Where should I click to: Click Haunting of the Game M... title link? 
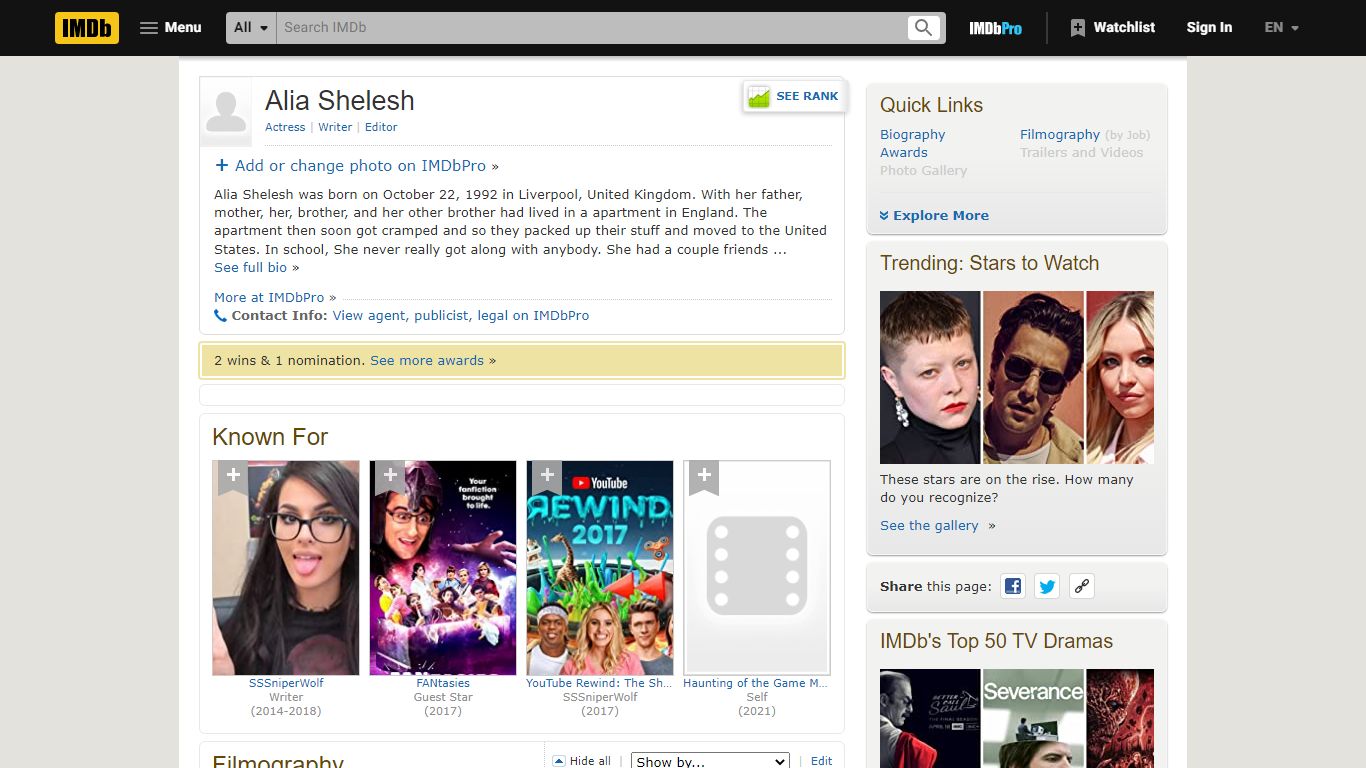click(x=756, y=684)
